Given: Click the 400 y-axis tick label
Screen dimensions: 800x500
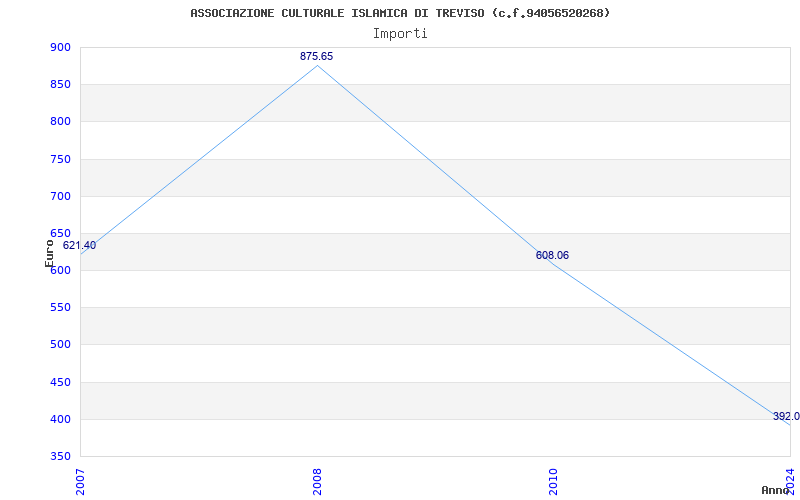Looking at the screenshot, I should pos(60,419).
